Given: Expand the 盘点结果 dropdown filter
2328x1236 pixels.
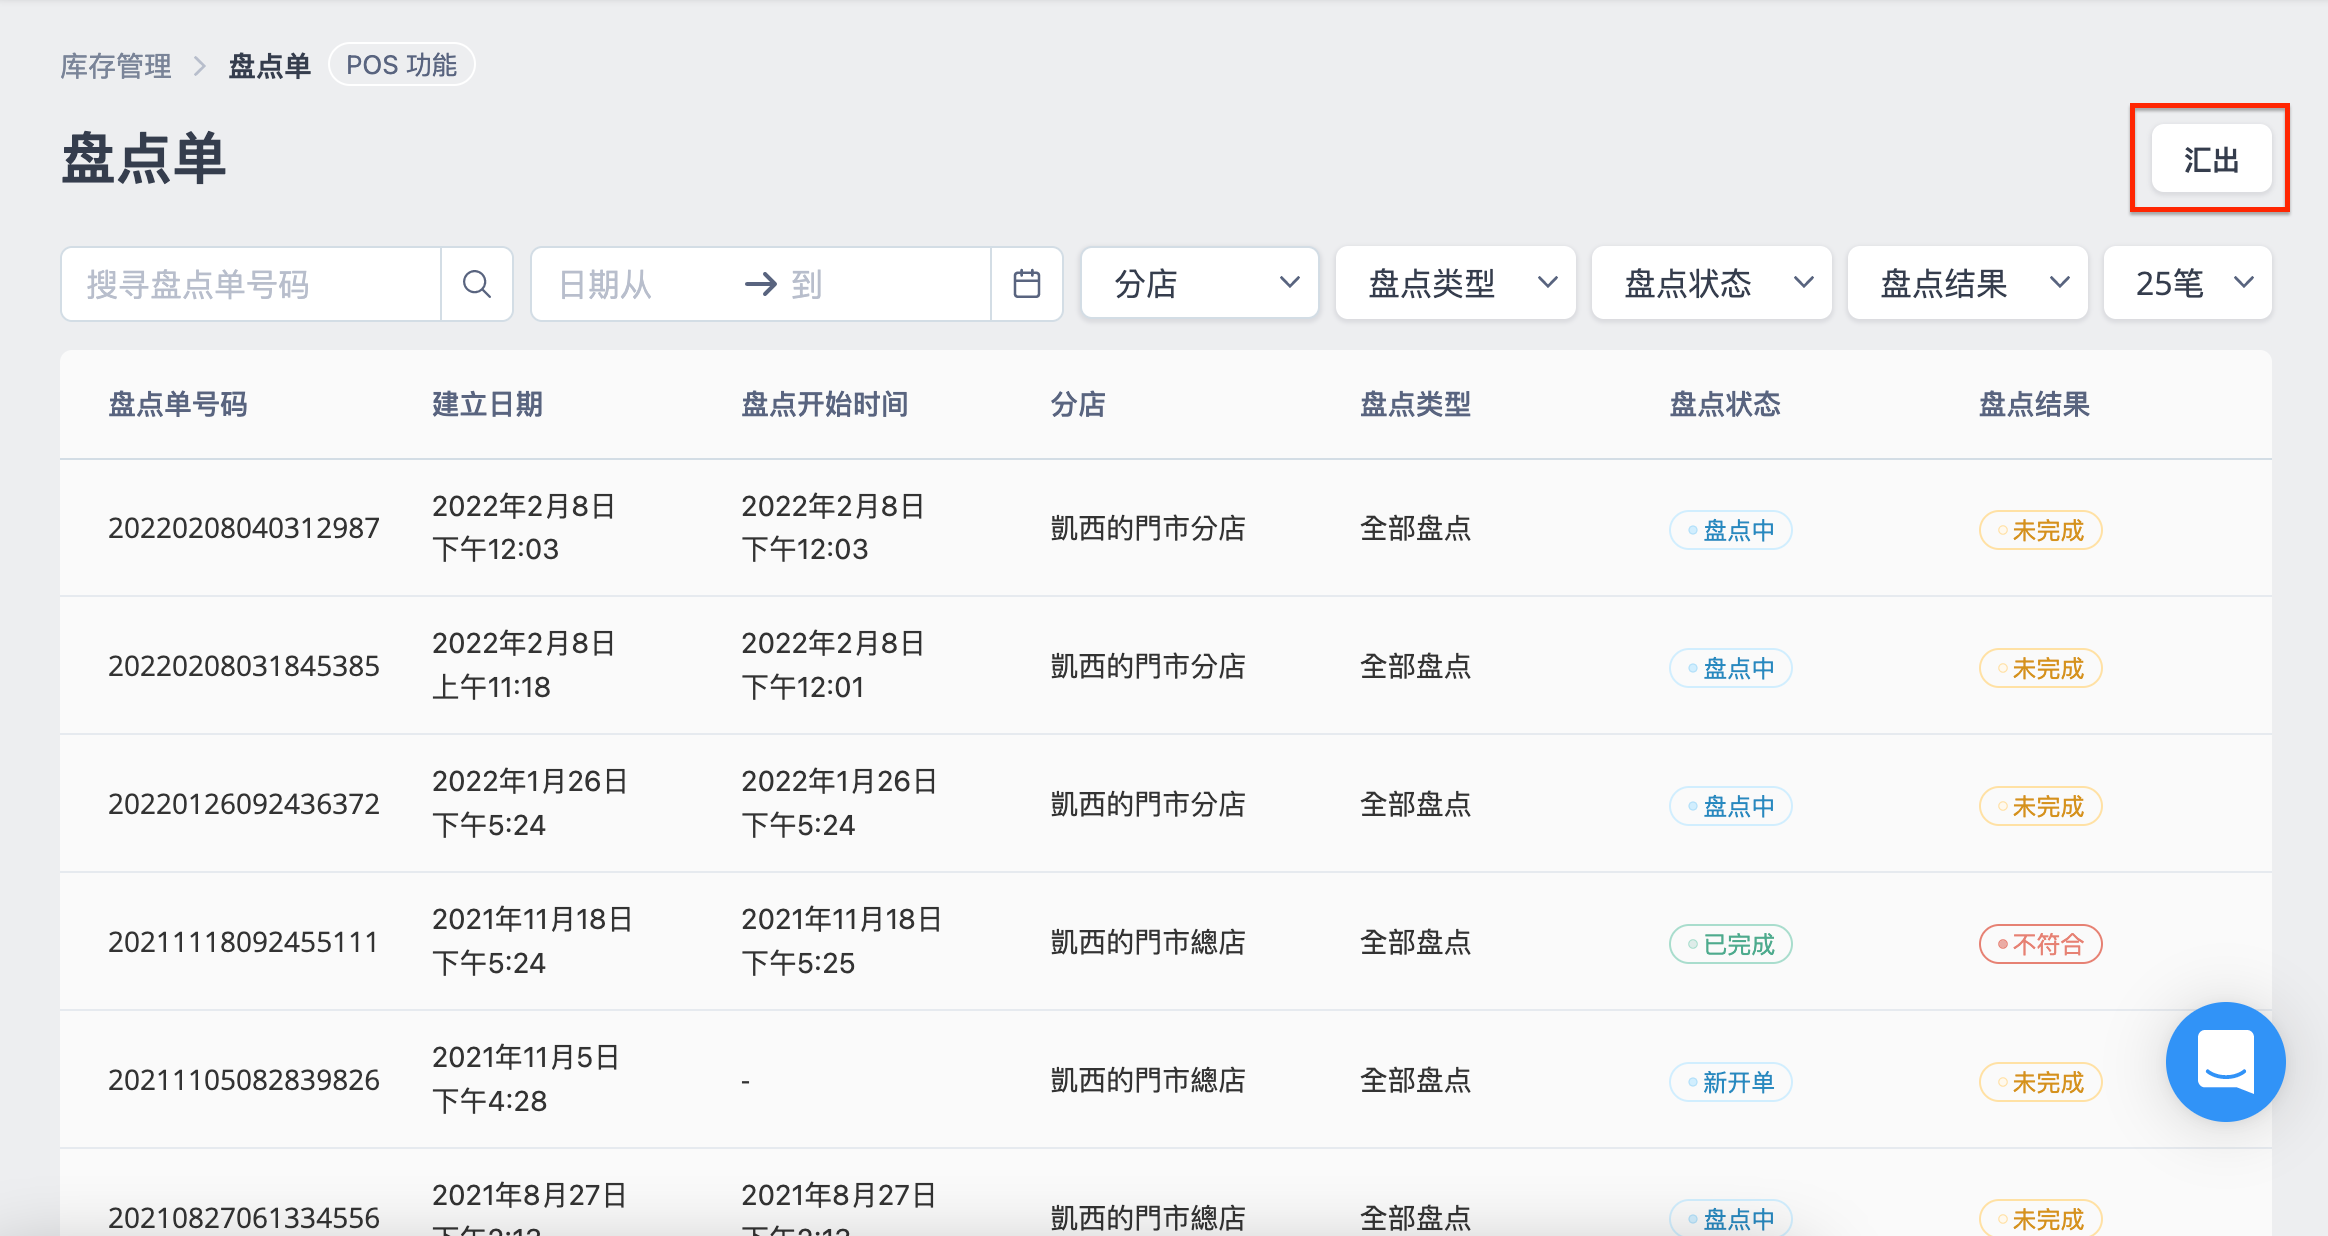Looking at the screenshot, I should [x=1967, y=283].
